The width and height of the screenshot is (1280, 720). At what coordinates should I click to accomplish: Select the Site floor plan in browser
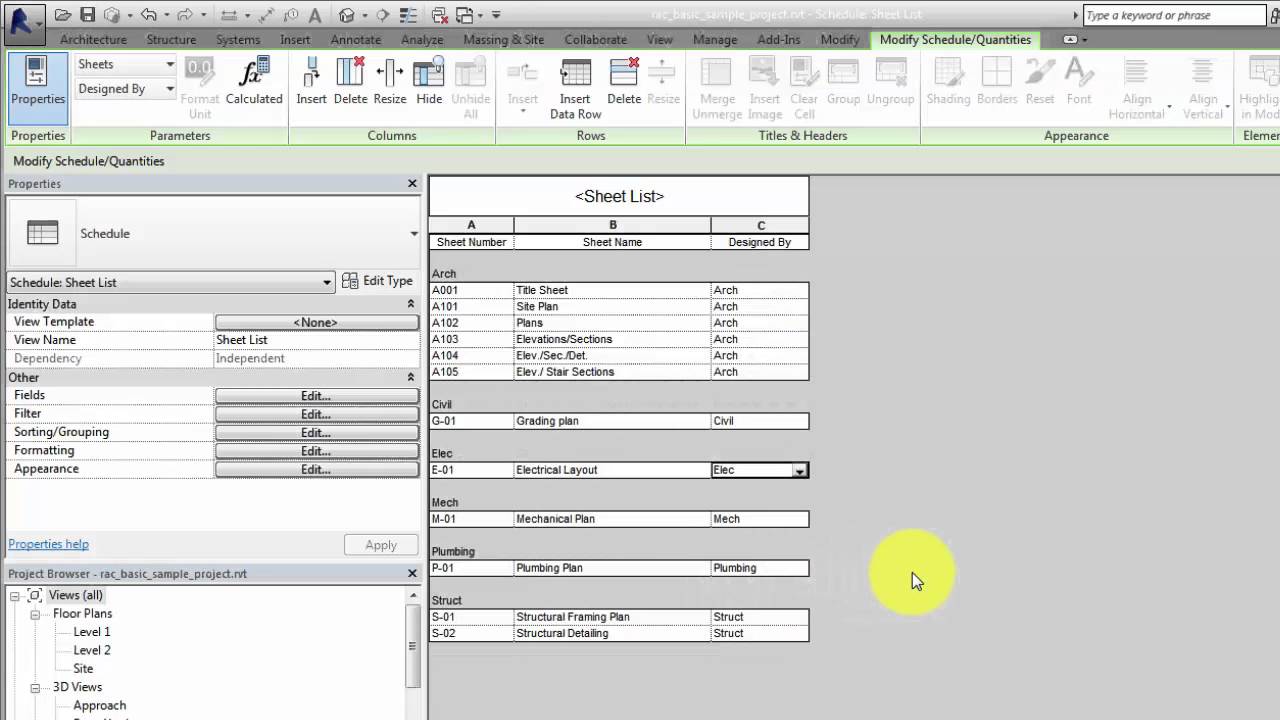click(x=83, y=668)
